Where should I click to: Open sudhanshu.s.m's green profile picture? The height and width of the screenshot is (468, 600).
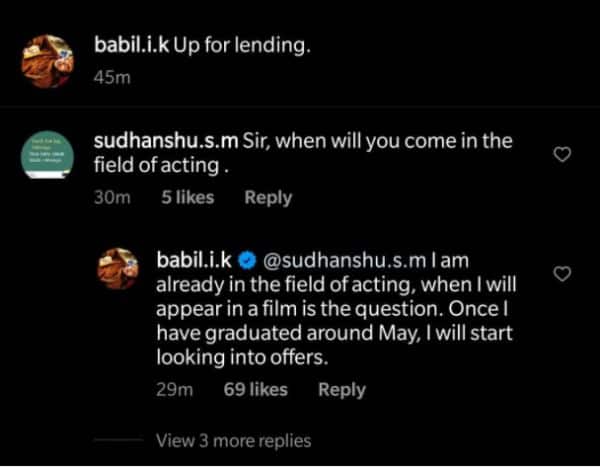coord(46,157)
